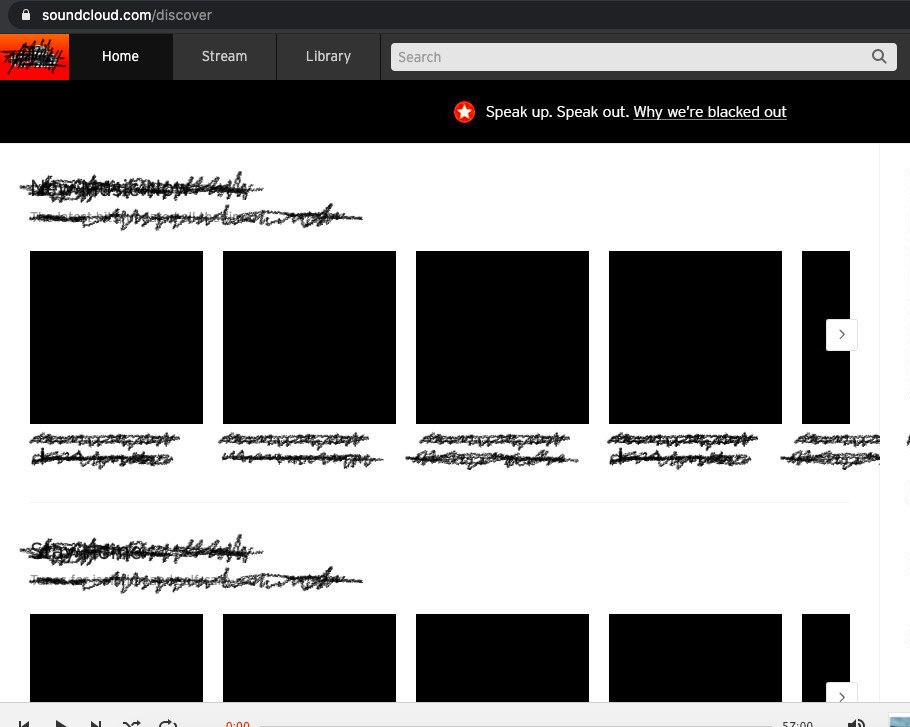Open the Home tab
The height and width of the screenshot is (727, 910).
(121, 57)
